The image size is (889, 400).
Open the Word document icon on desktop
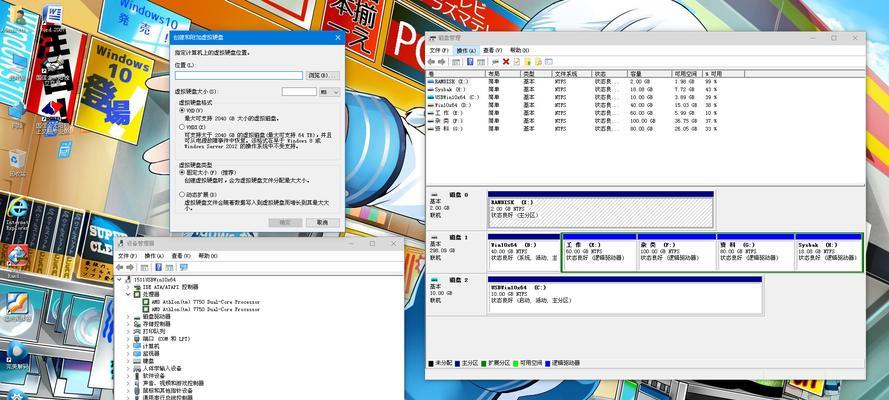click(x=52, y=18)
